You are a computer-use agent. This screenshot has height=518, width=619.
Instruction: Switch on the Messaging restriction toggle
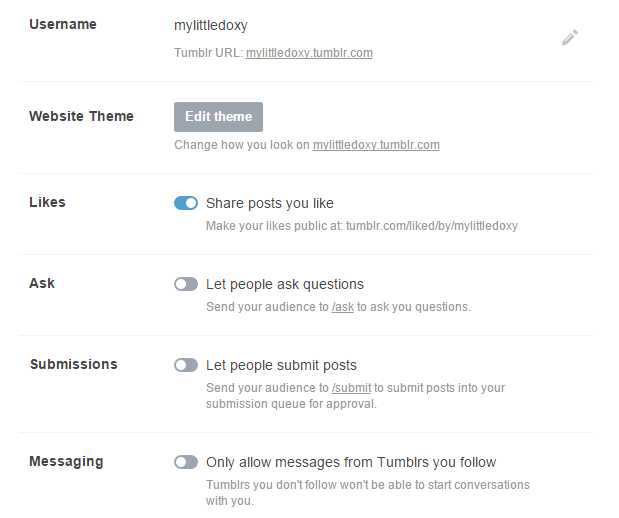186,462
